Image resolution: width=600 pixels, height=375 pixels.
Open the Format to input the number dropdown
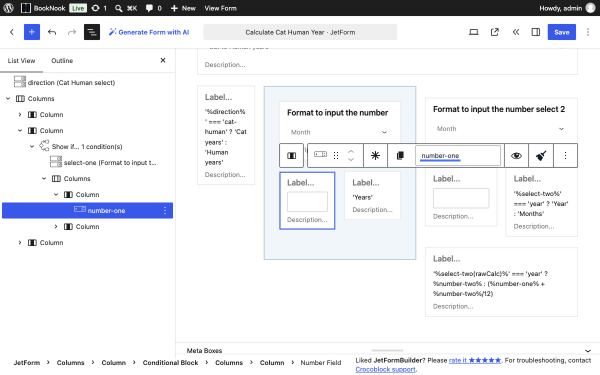[x=339, y=132]
